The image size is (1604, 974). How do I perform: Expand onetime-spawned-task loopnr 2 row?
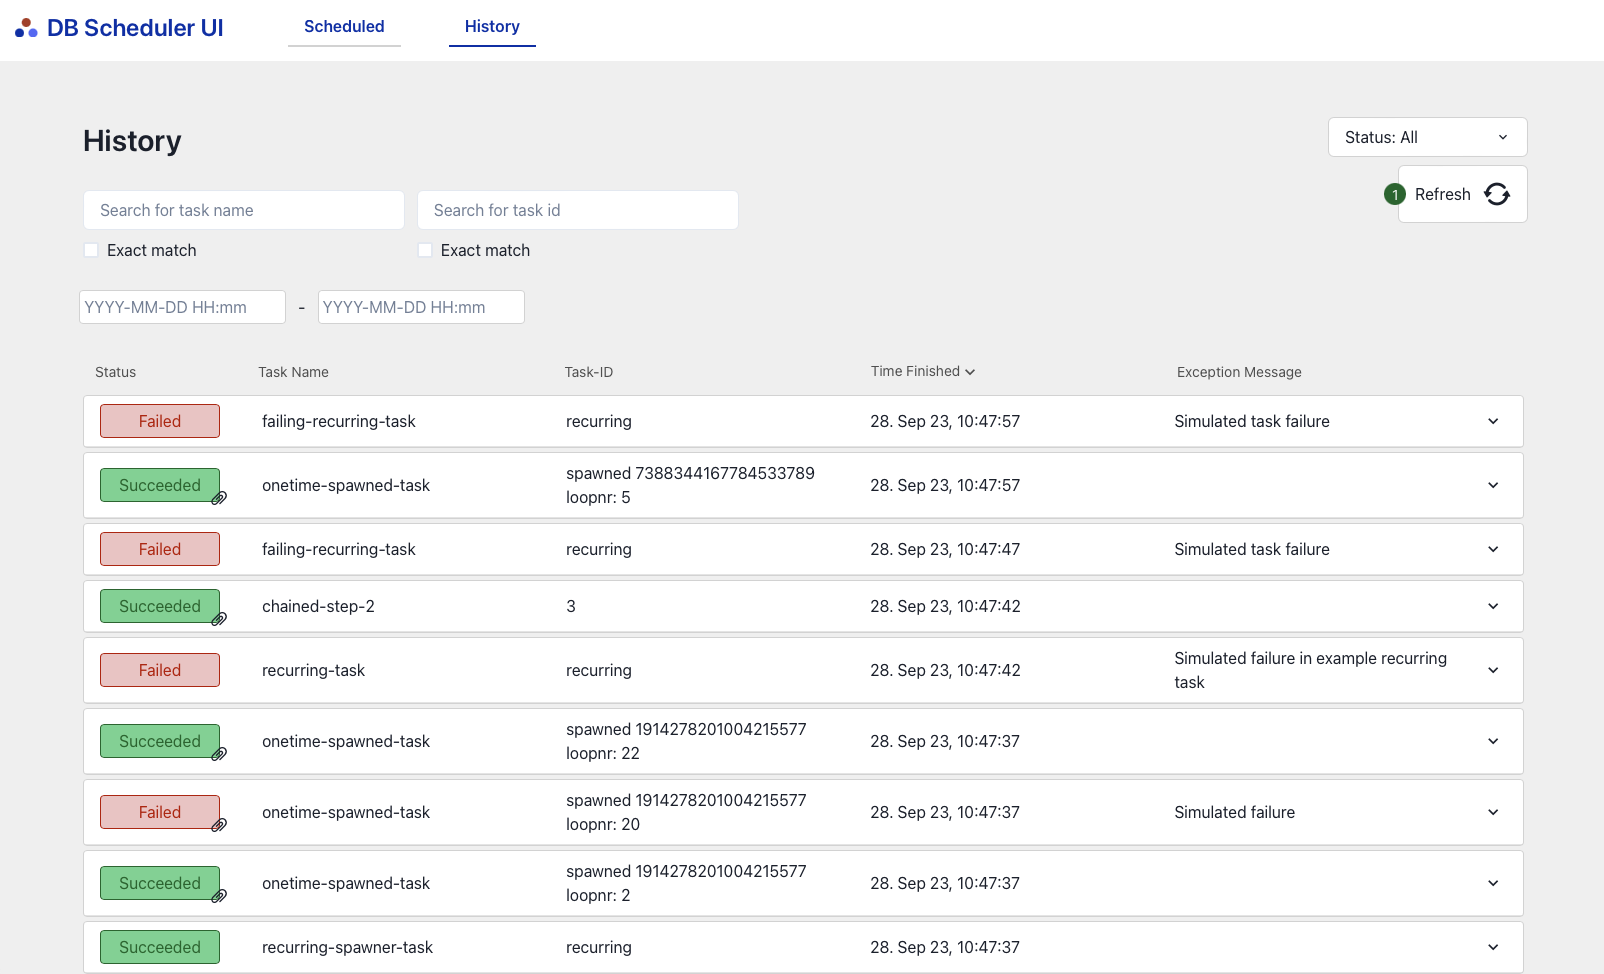pos(1493,883)
